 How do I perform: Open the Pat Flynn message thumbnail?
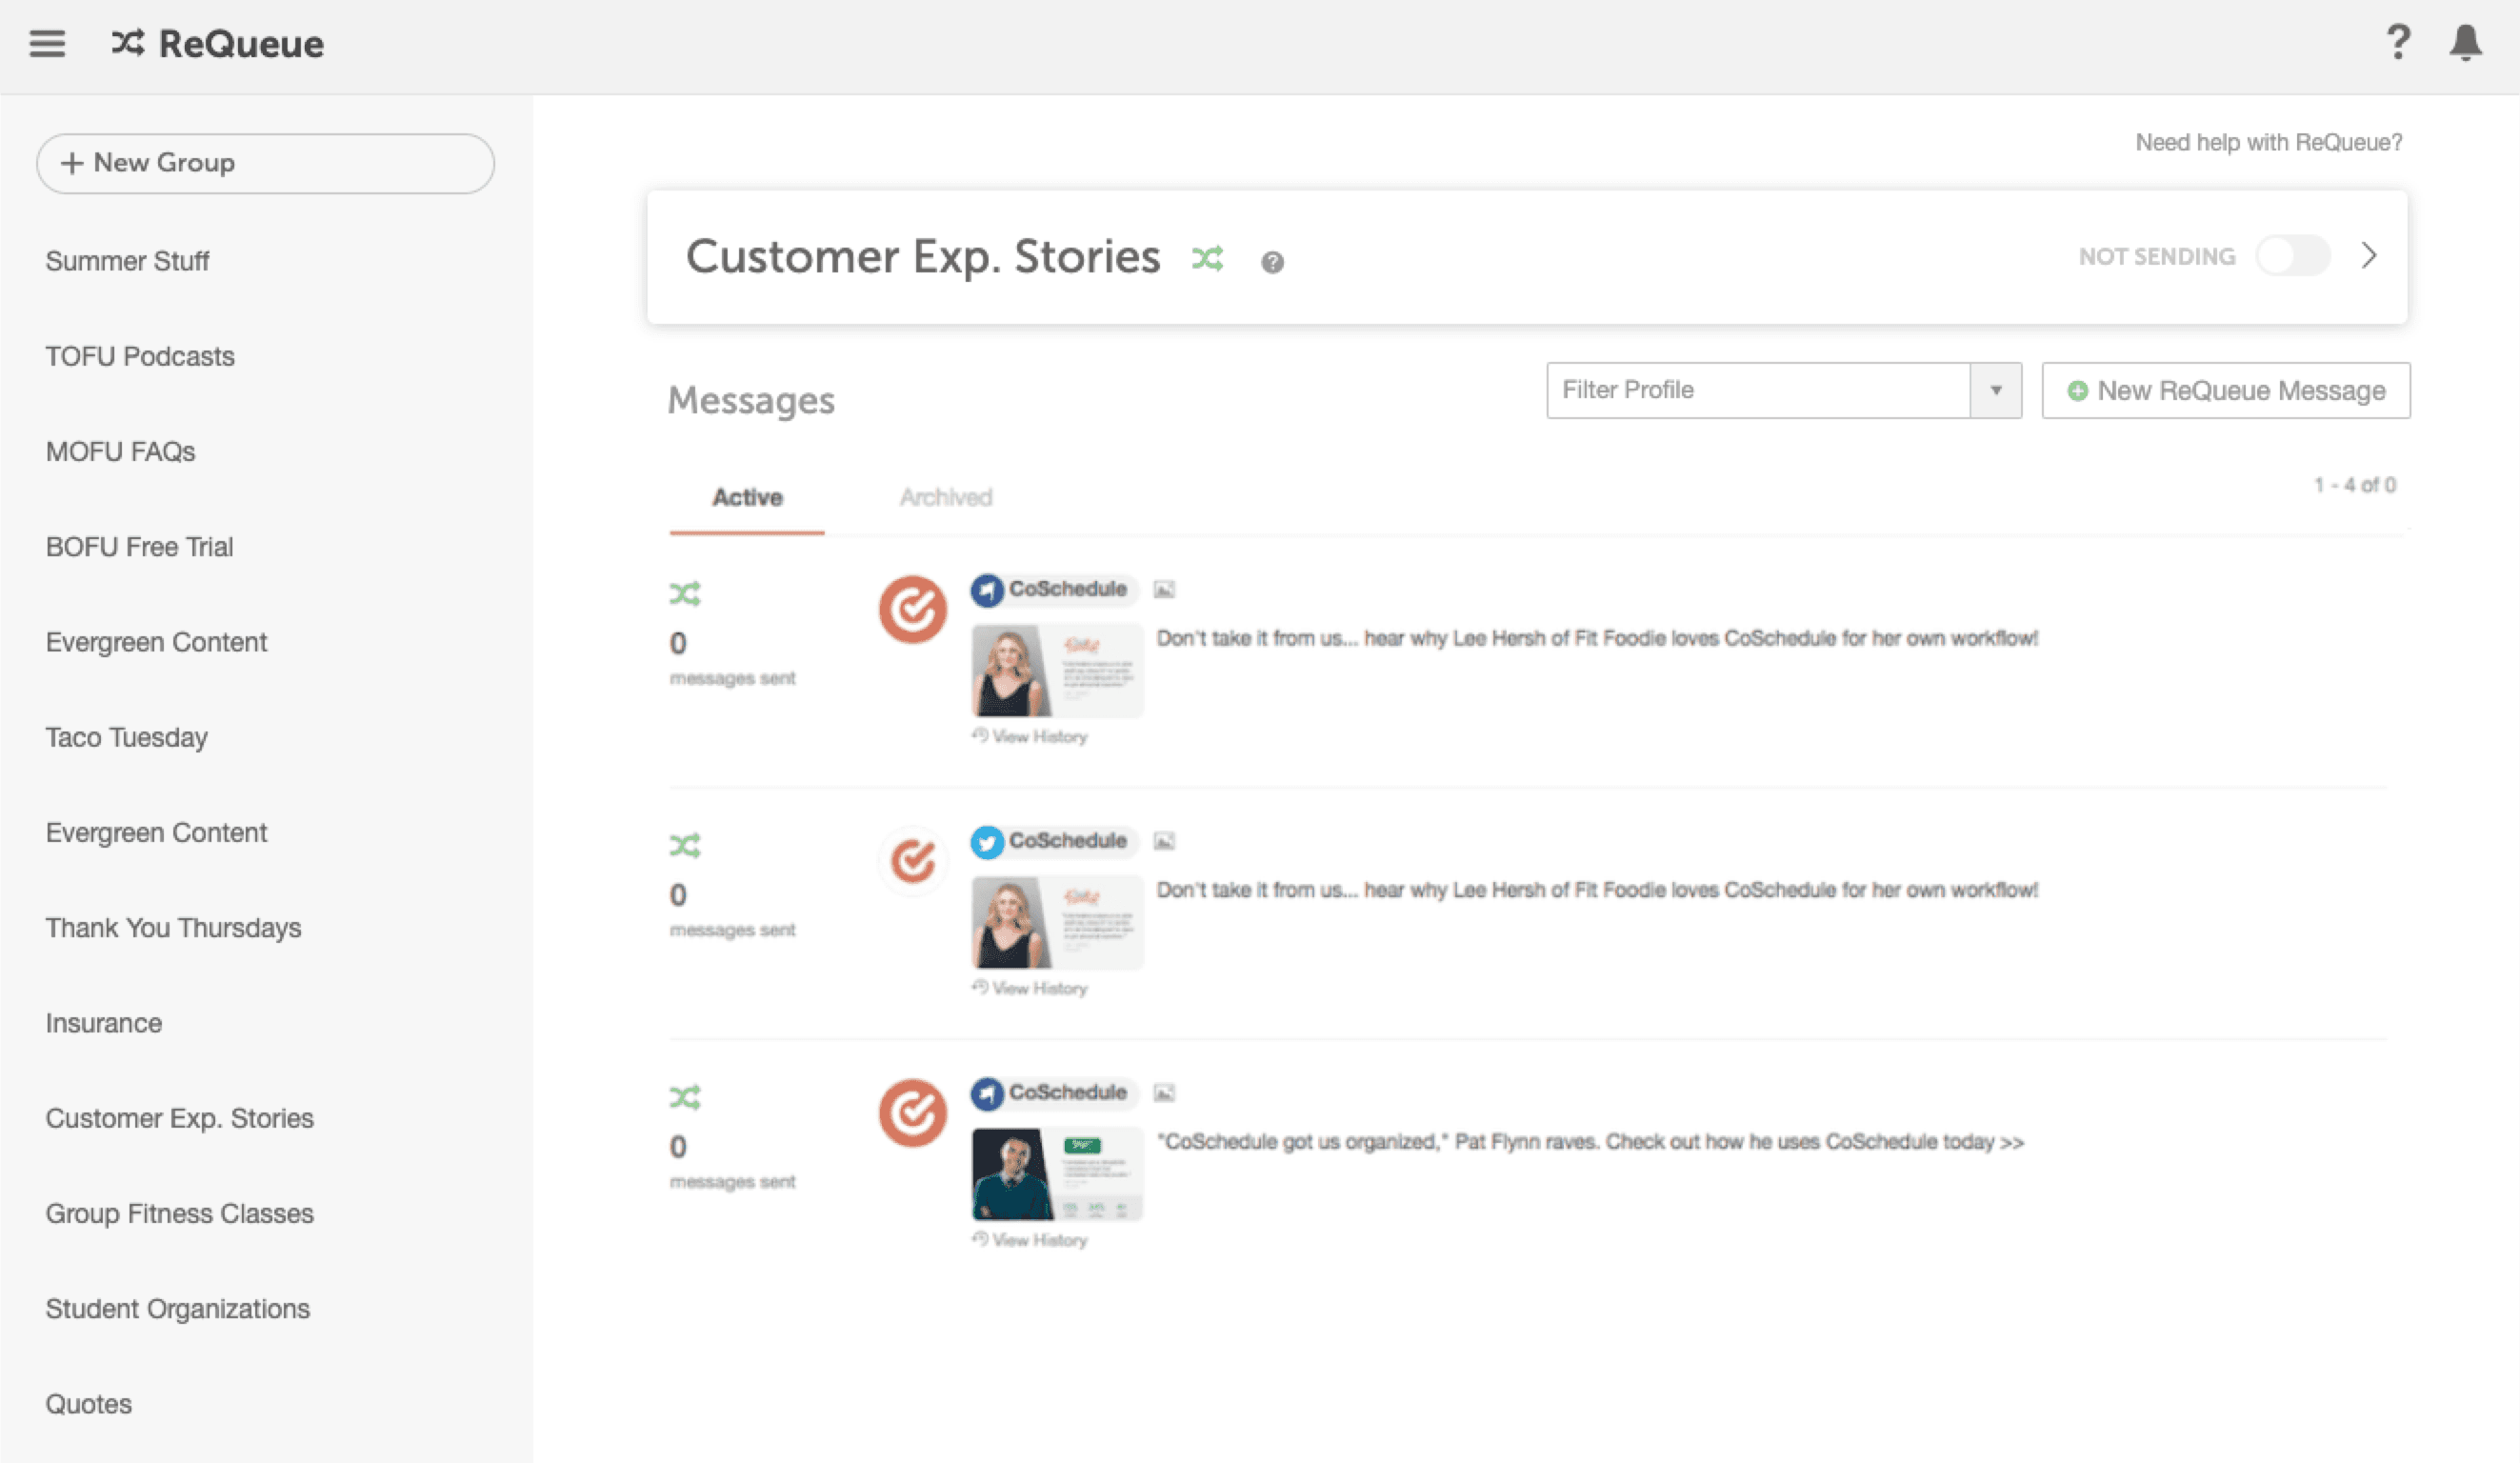1057,1174
